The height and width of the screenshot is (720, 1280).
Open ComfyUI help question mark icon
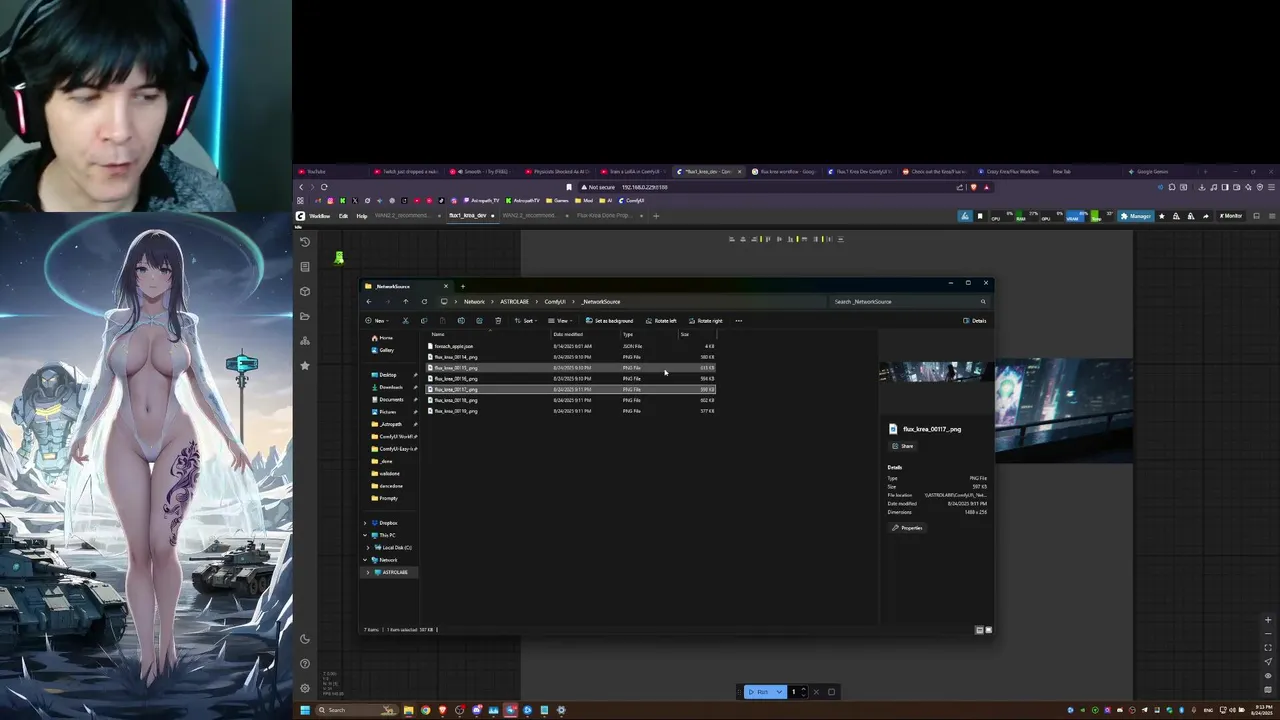pos(305,664)
